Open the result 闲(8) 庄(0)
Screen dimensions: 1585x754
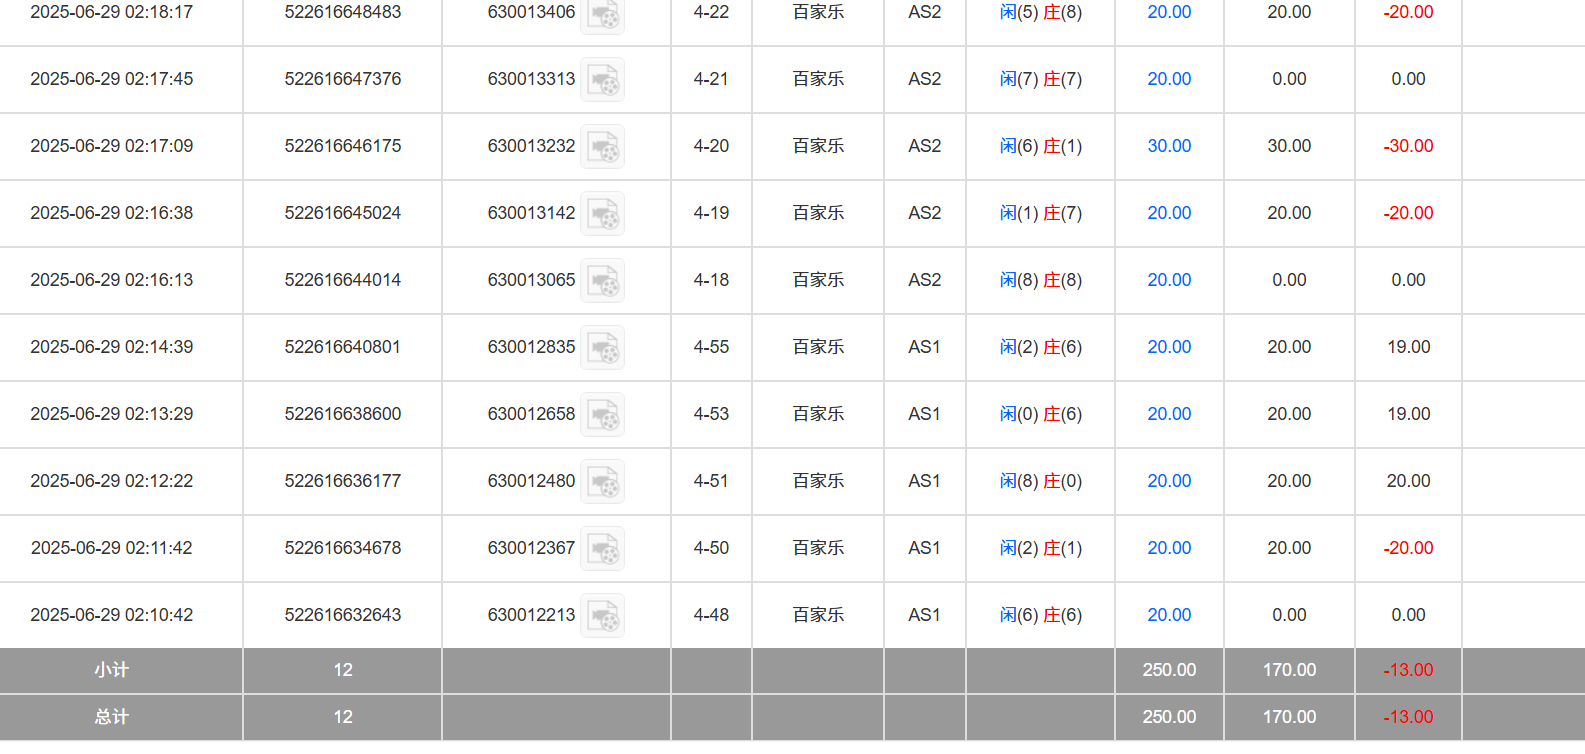1040,481
